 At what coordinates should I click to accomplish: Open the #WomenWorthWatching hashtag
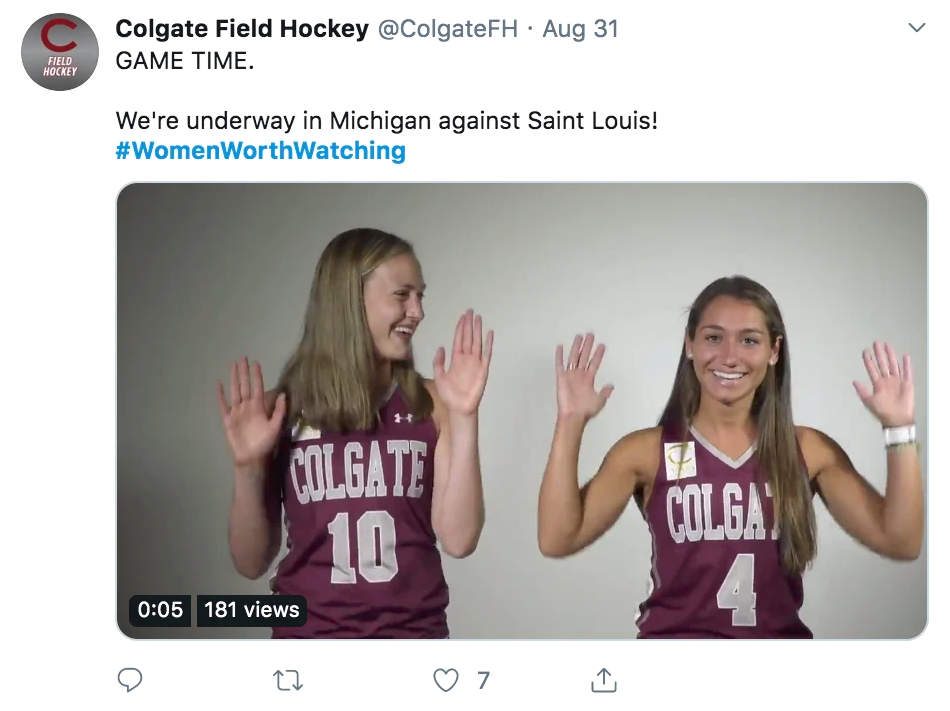pos(260,151)
